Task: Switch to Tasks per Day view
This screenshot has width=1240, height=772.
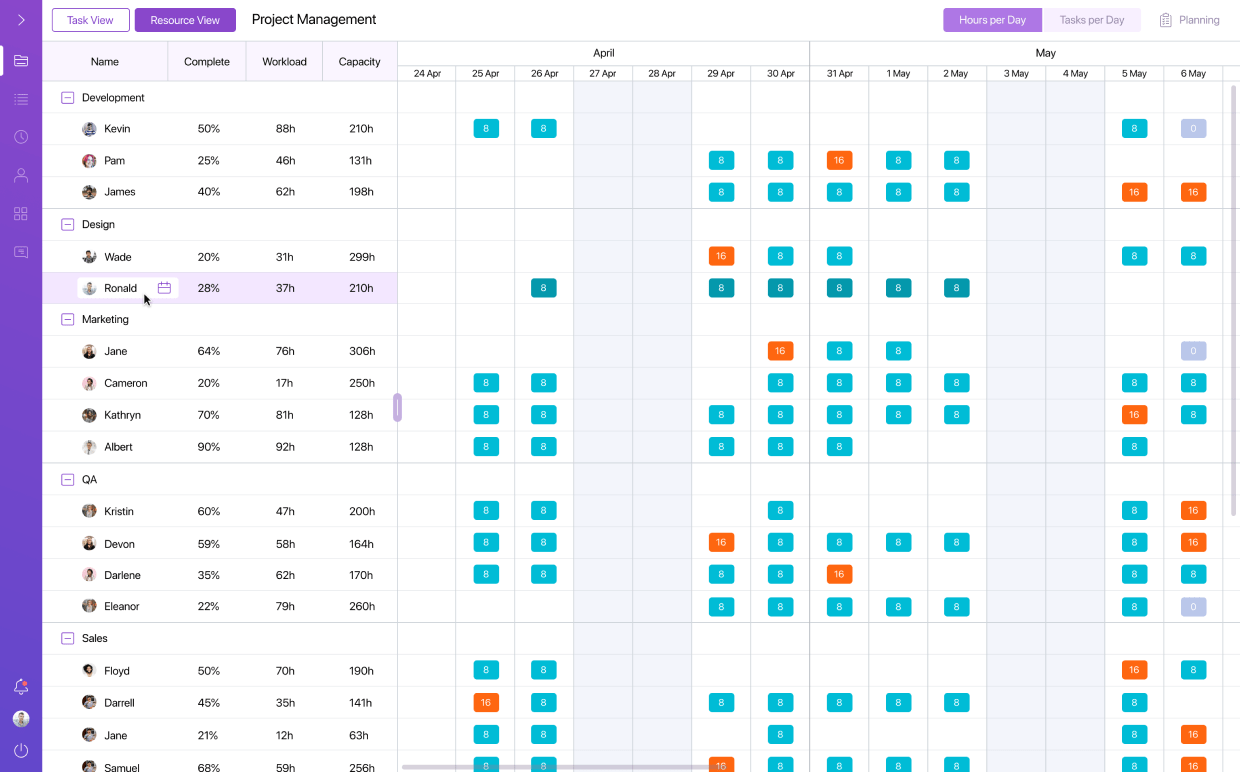Action: coord(1092,19)
